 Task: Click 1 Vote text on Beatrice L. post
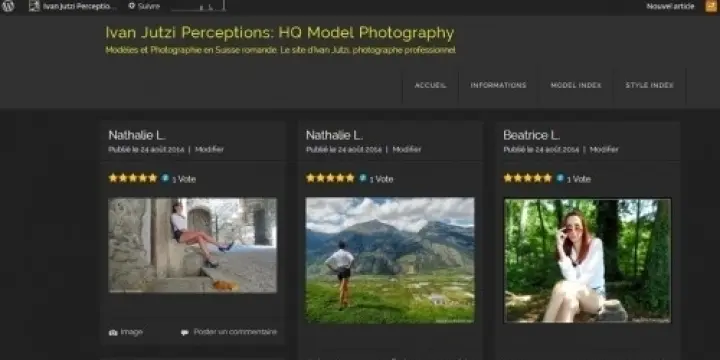579,179
